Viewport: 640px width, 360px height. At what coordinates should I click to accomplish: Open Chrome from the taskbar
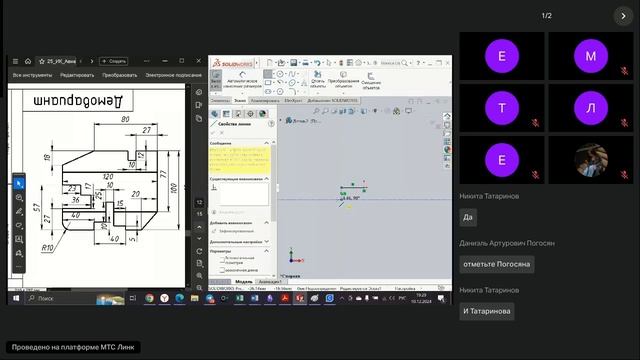click(x=149, y=298)
